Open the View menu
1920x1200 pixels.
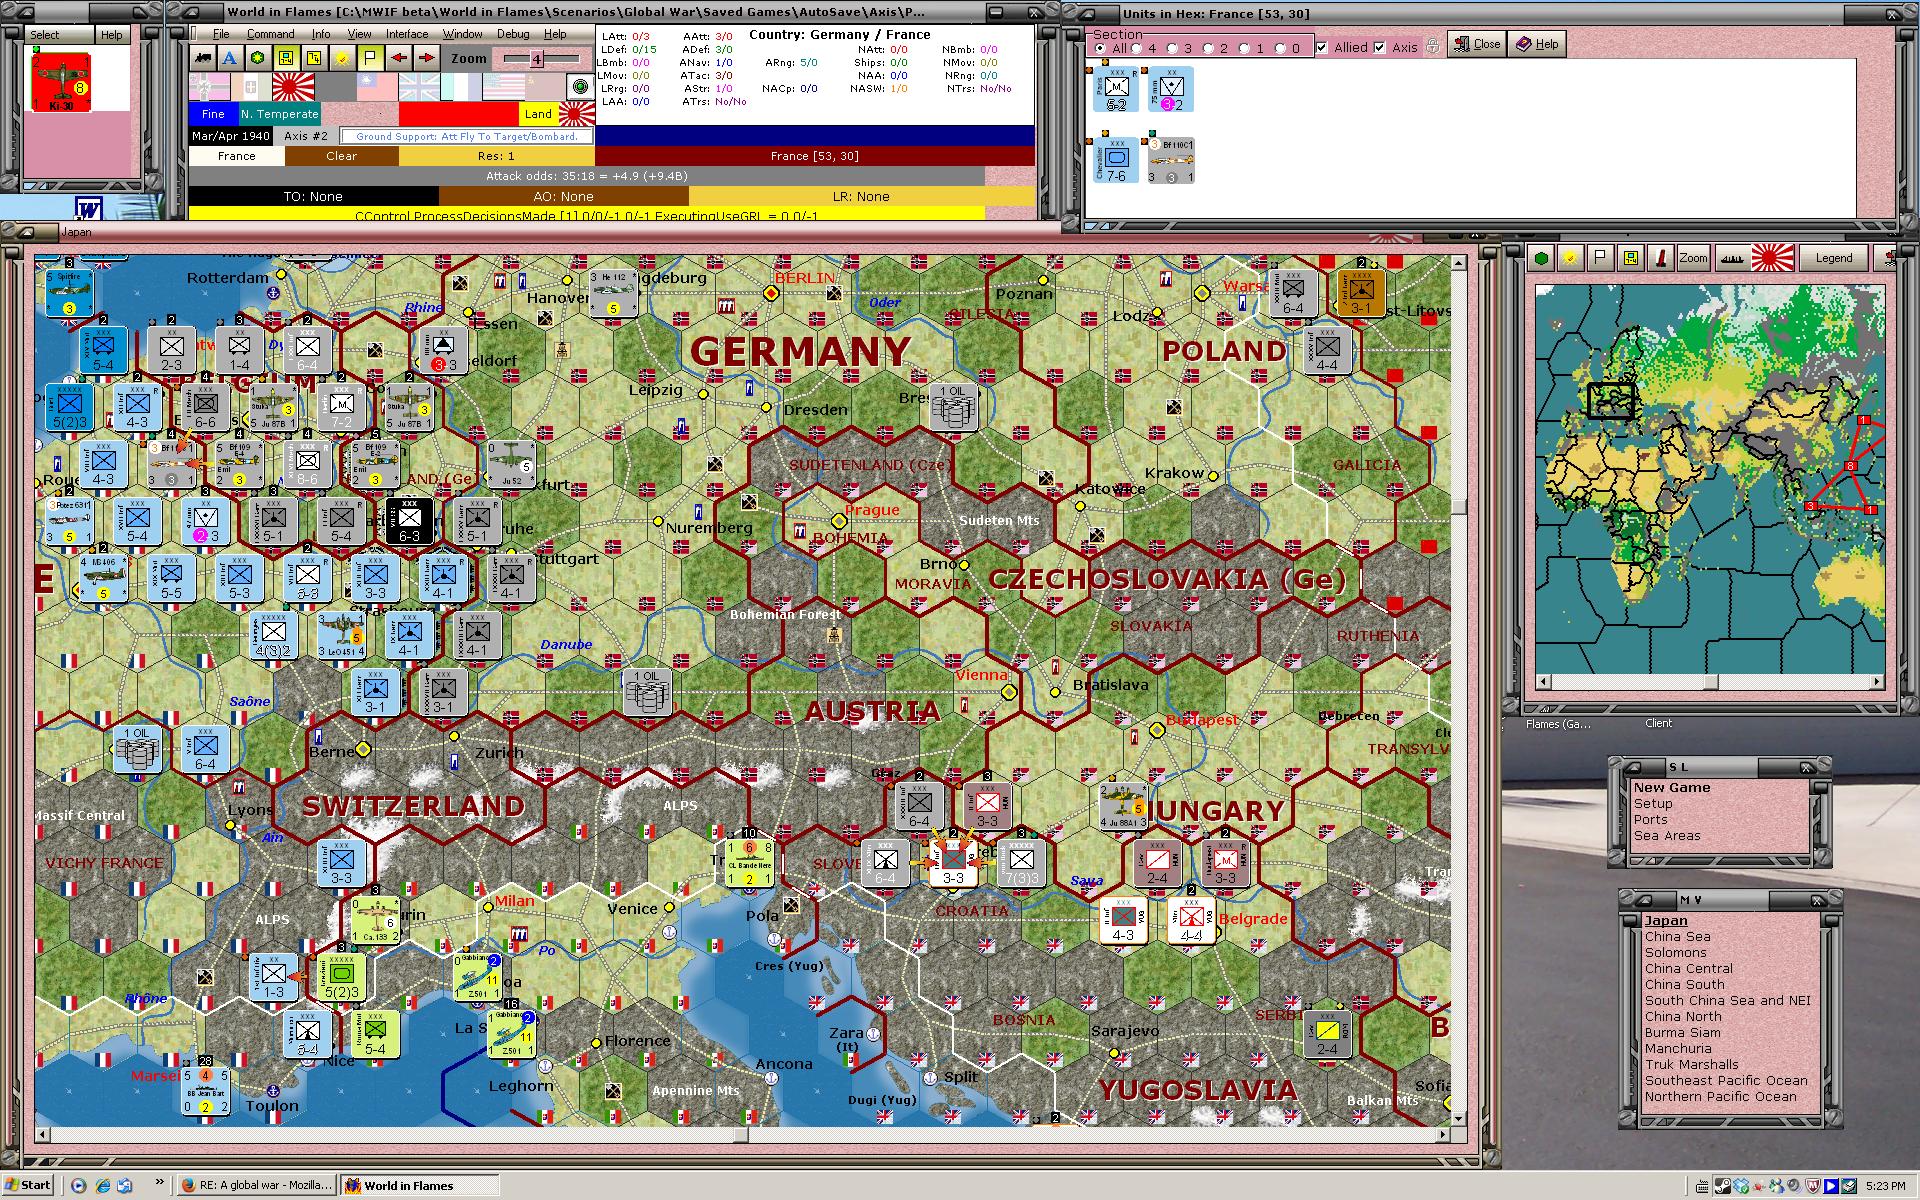pyautogui.click(x=359, y=34)
